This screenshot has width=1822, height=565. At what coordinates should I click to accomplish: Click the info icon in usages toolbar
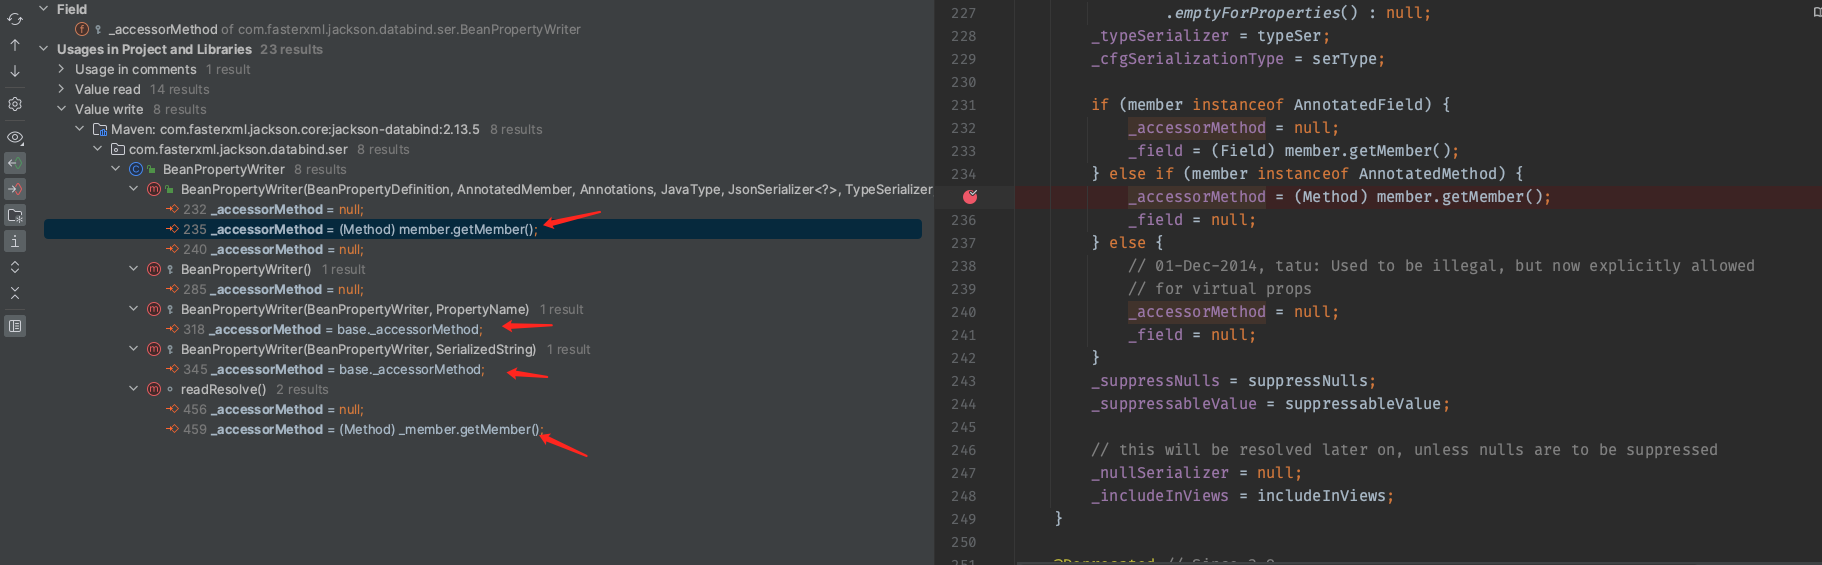coord(15,241)
